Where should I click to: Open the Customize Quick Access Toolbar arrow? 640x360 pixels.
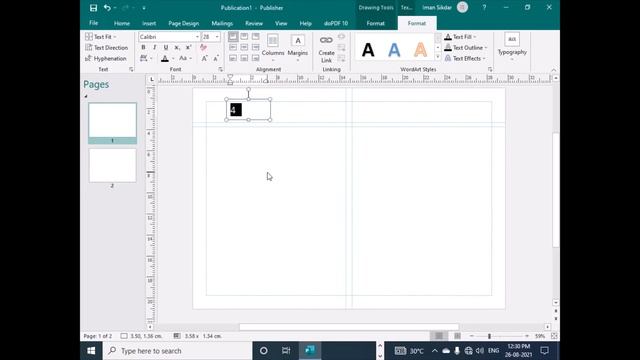click(x=144, y=8)
